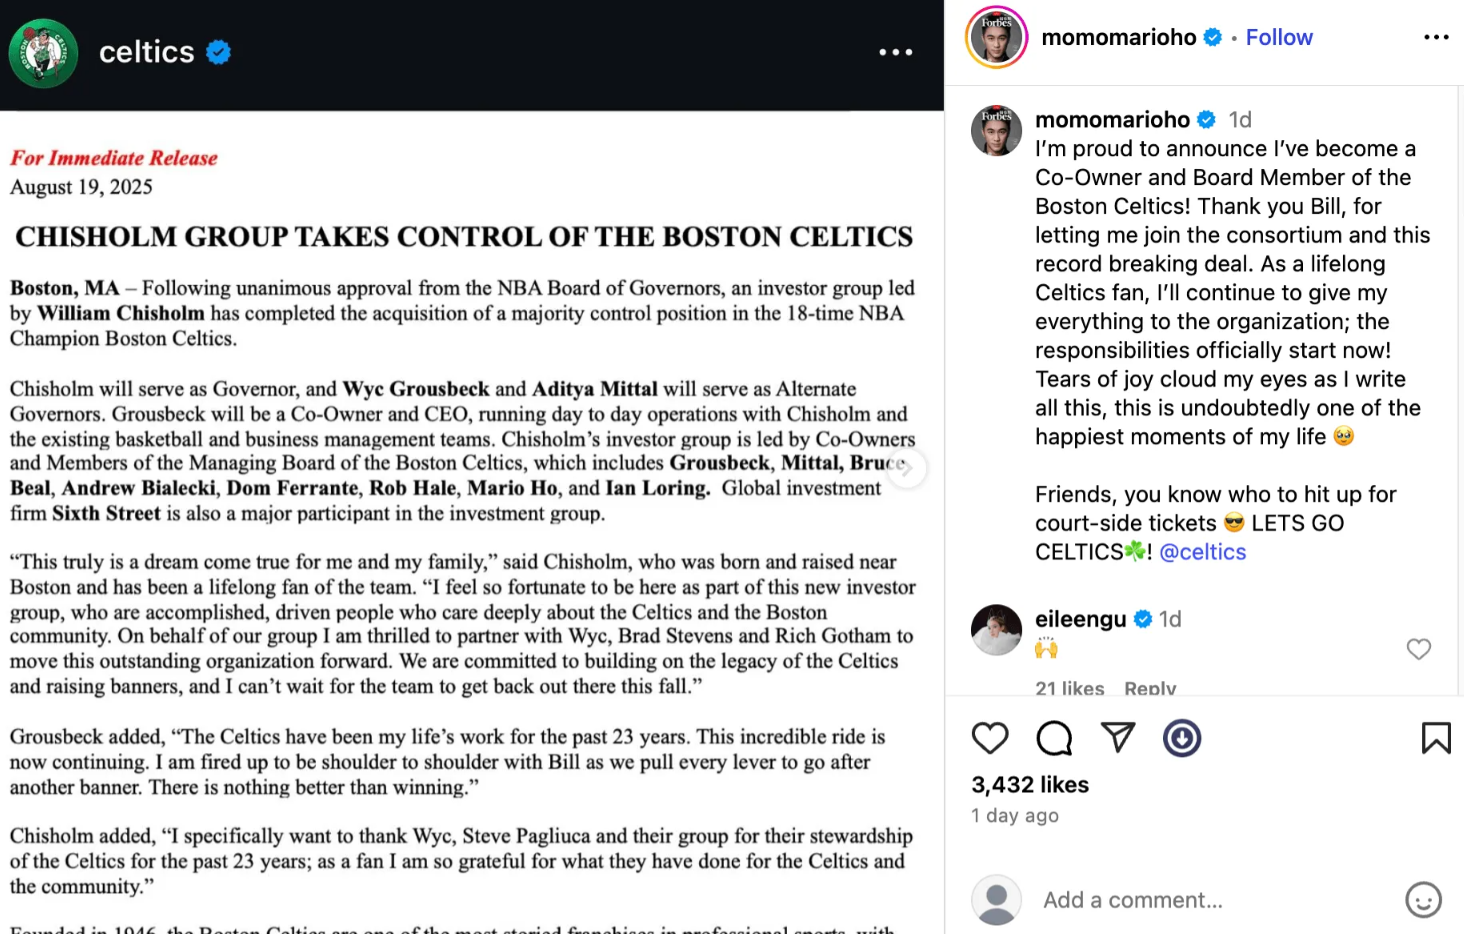
Task: Go to the next slide of the post
Action: [906, 468]
